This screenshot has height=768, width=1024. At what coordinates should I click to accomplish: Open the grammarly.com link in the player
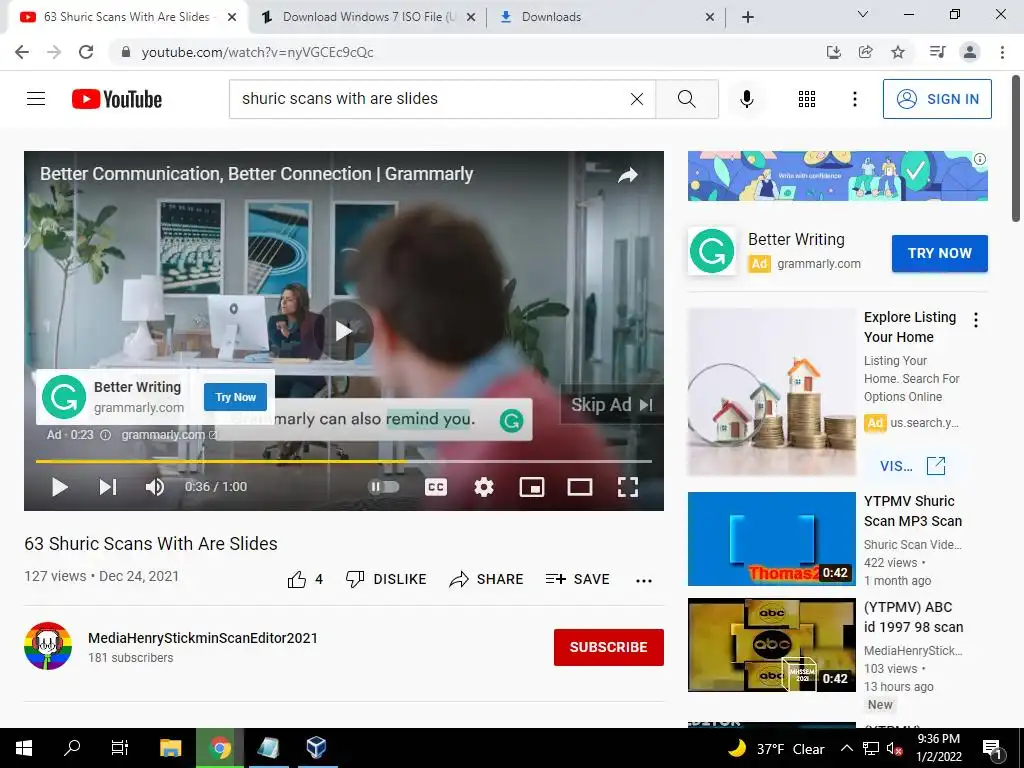click(x=169, y=435)
